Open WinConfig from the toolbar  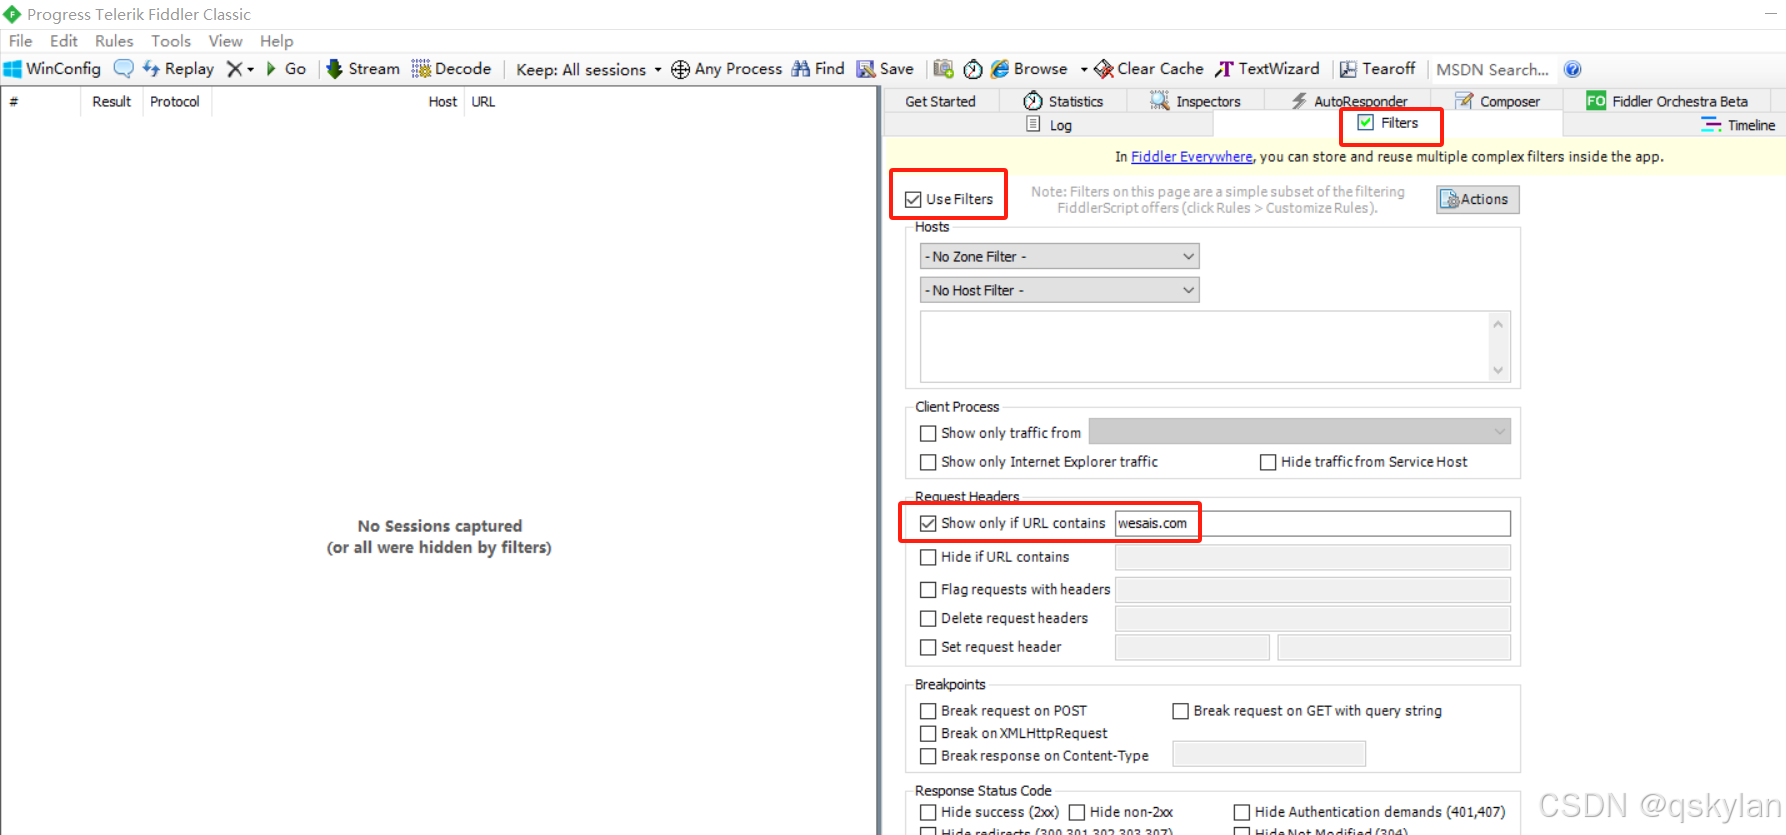pos(53,69)
